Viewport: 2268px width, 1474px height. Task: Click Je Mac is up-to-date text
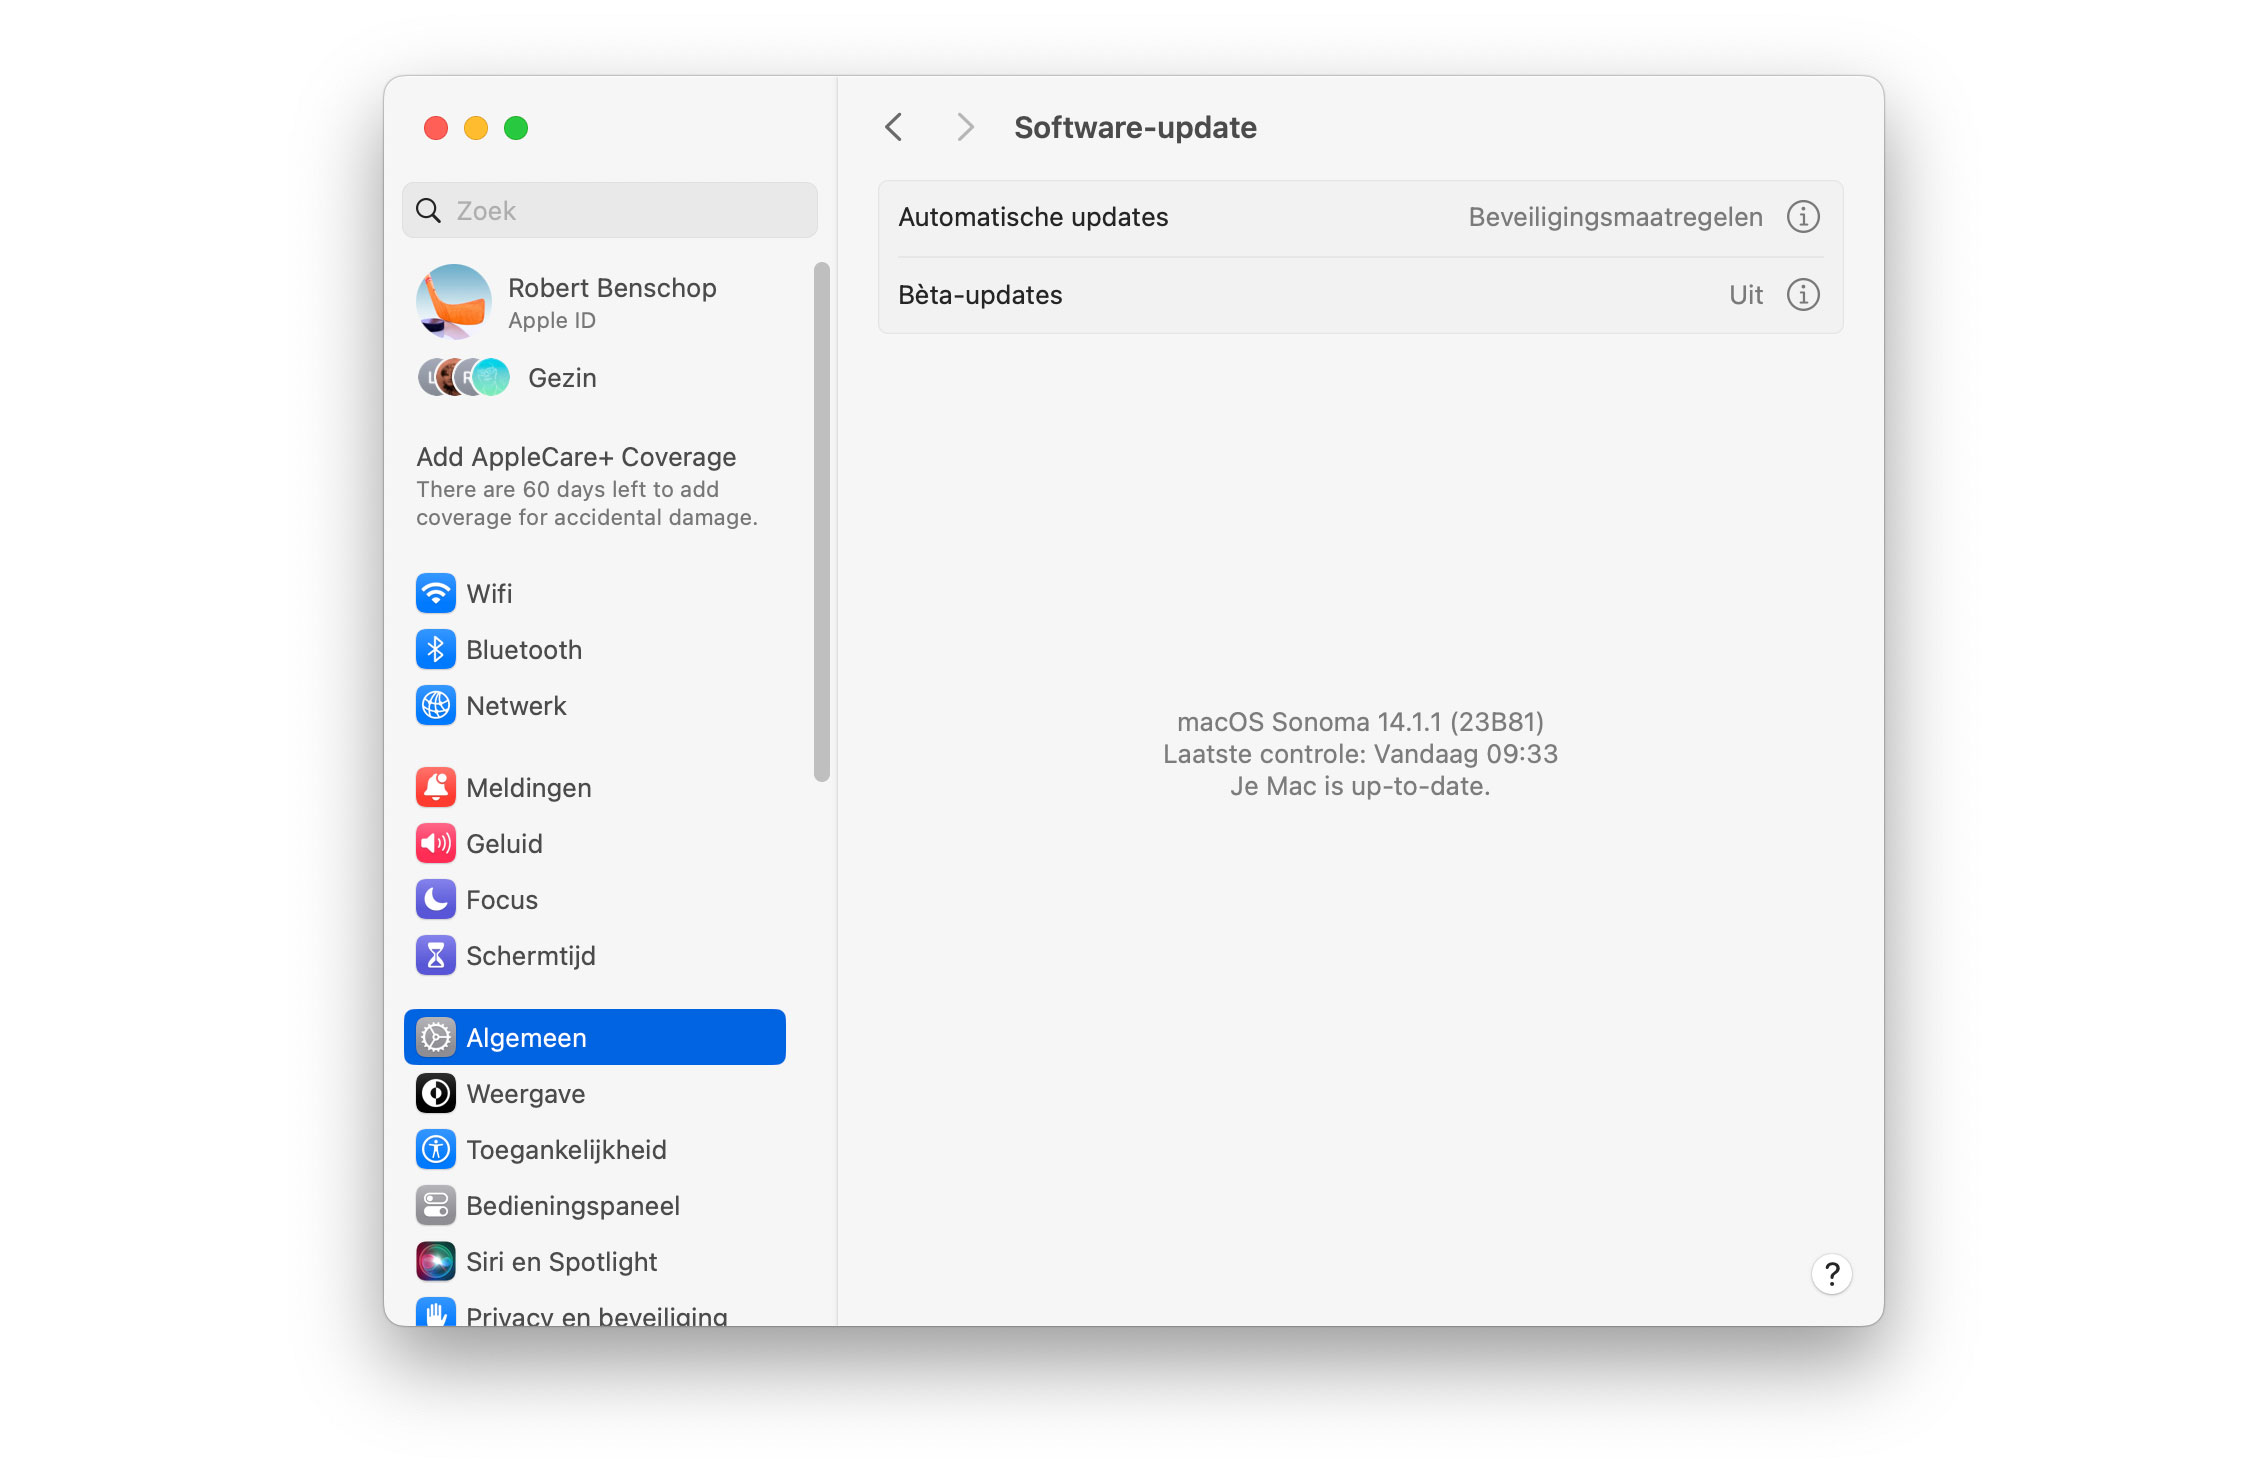click(1360, 786)
